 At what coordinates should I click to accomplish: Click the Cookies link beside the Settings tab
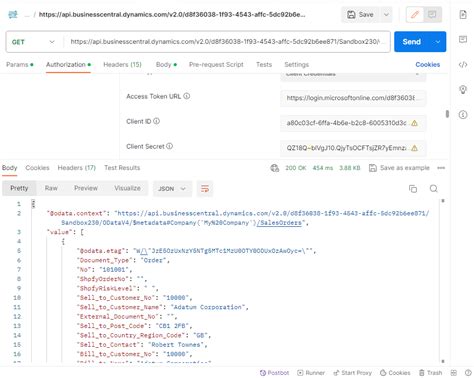click(428, 65)
